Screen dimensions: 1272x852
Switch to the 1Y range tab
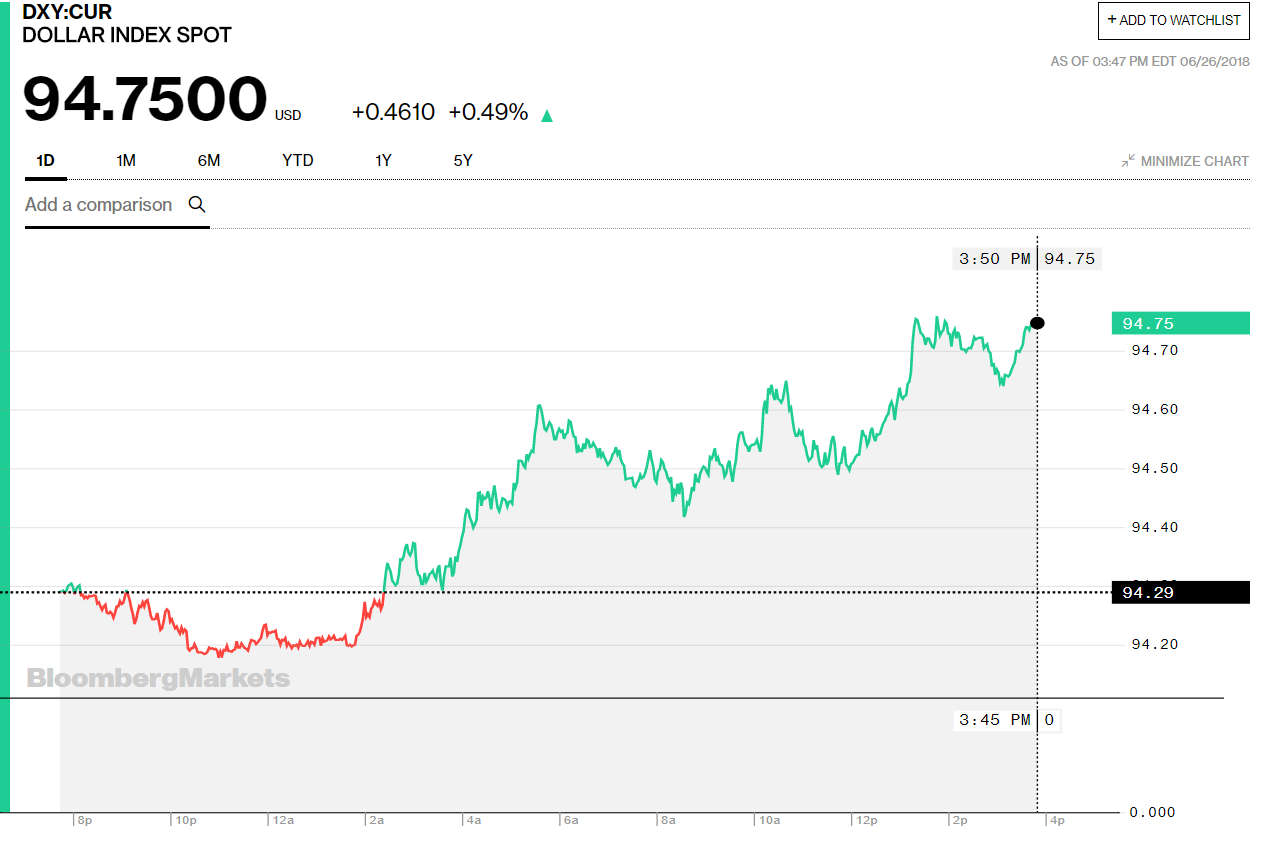tap(383, 160)
